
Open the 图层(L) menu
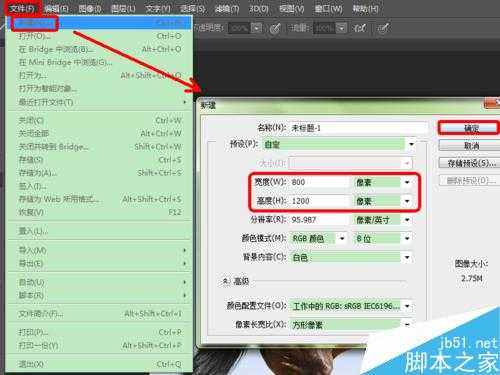pyautogui.click(x=123, y=8)
